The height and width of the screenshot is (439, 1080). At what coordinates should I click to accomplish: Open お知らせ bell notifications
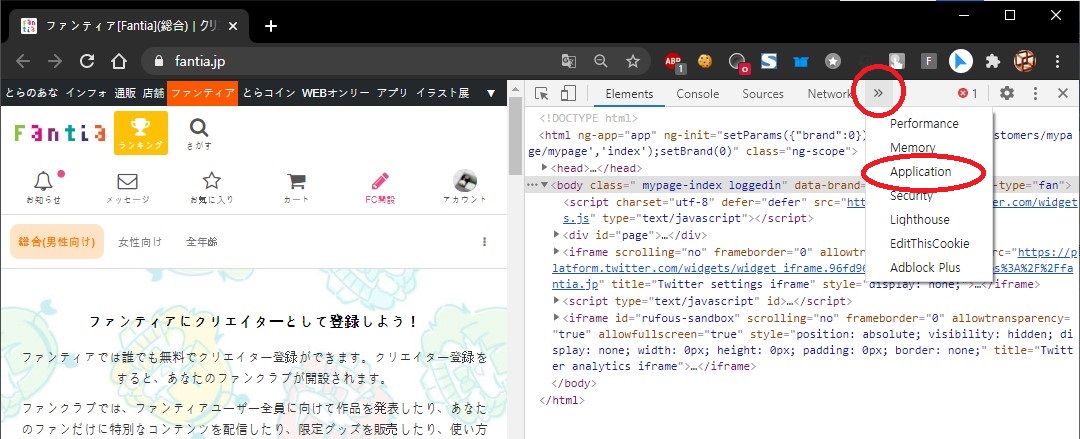tap(43, 187)
